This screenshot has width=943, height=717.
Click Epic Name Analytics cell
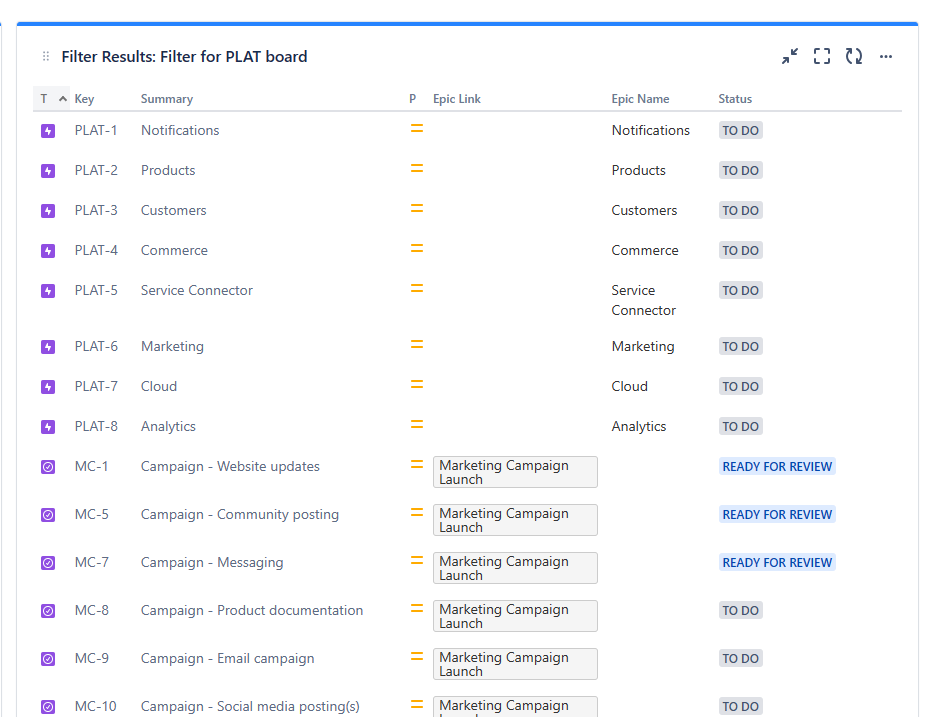[639, 426]
